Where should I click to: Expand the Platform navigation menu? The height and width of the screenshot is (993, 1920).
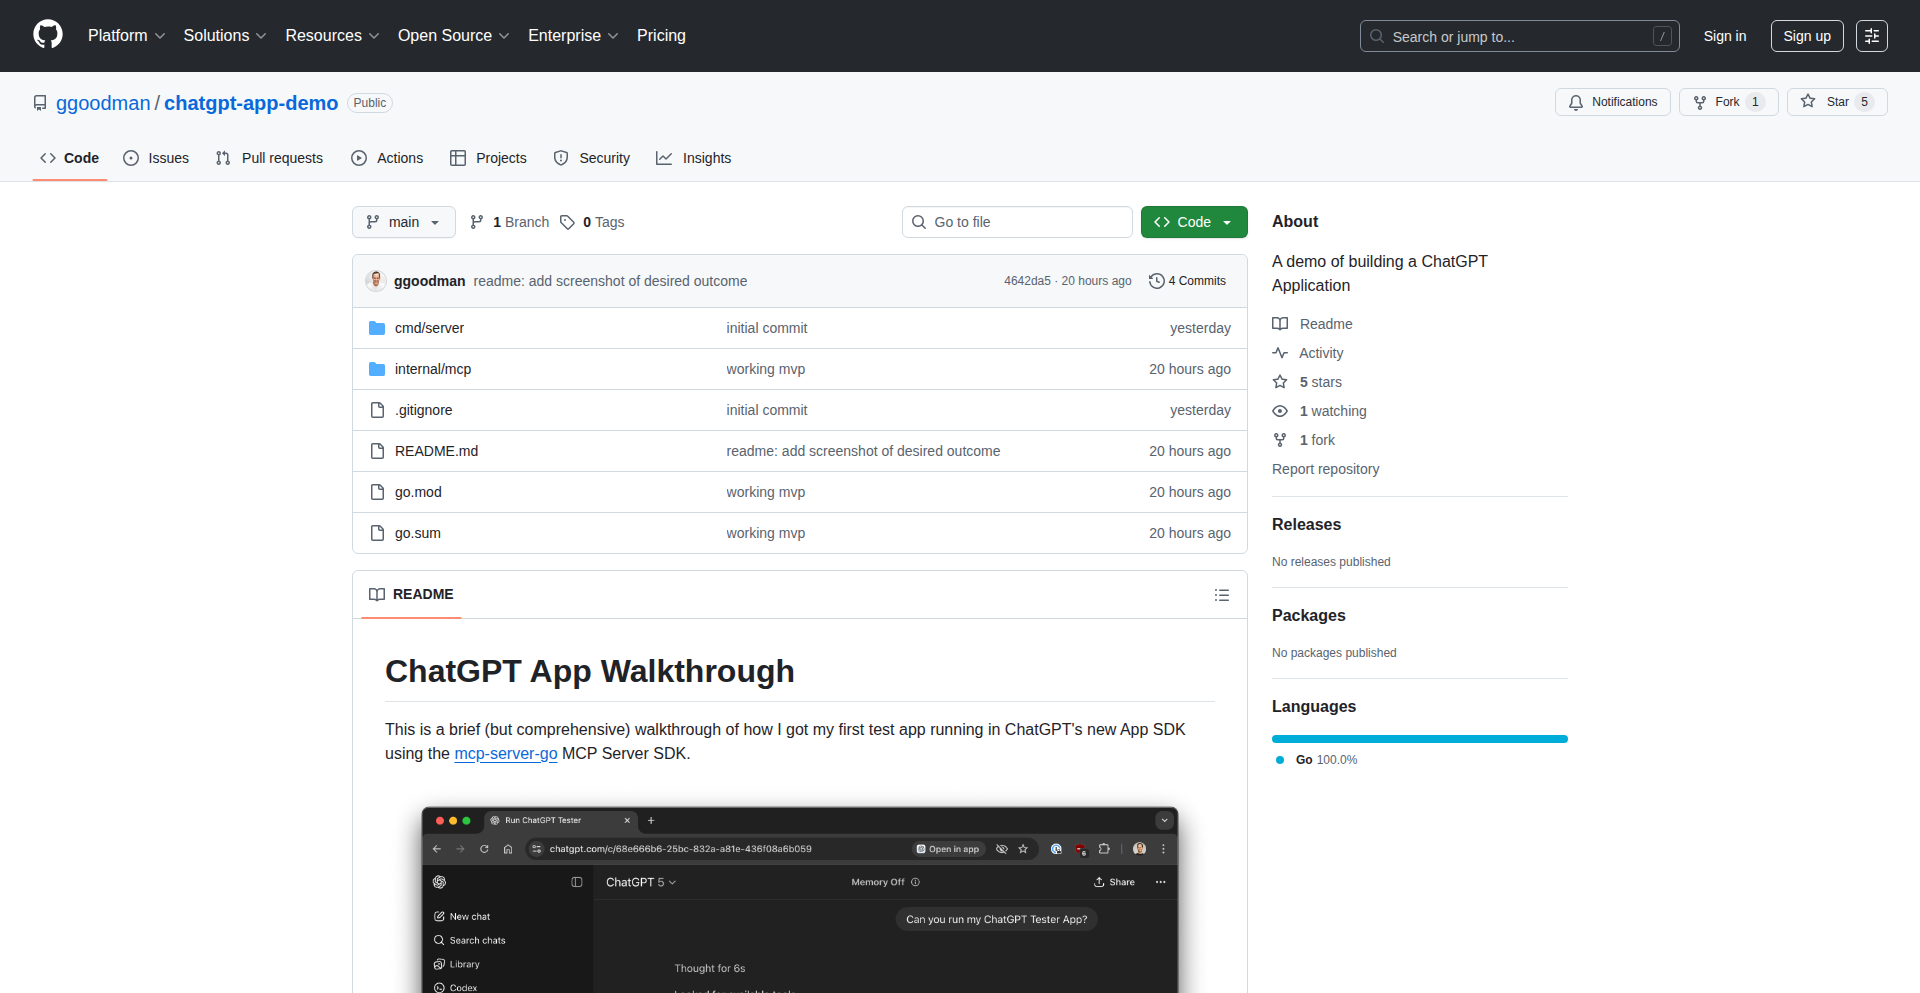point(126,36)
